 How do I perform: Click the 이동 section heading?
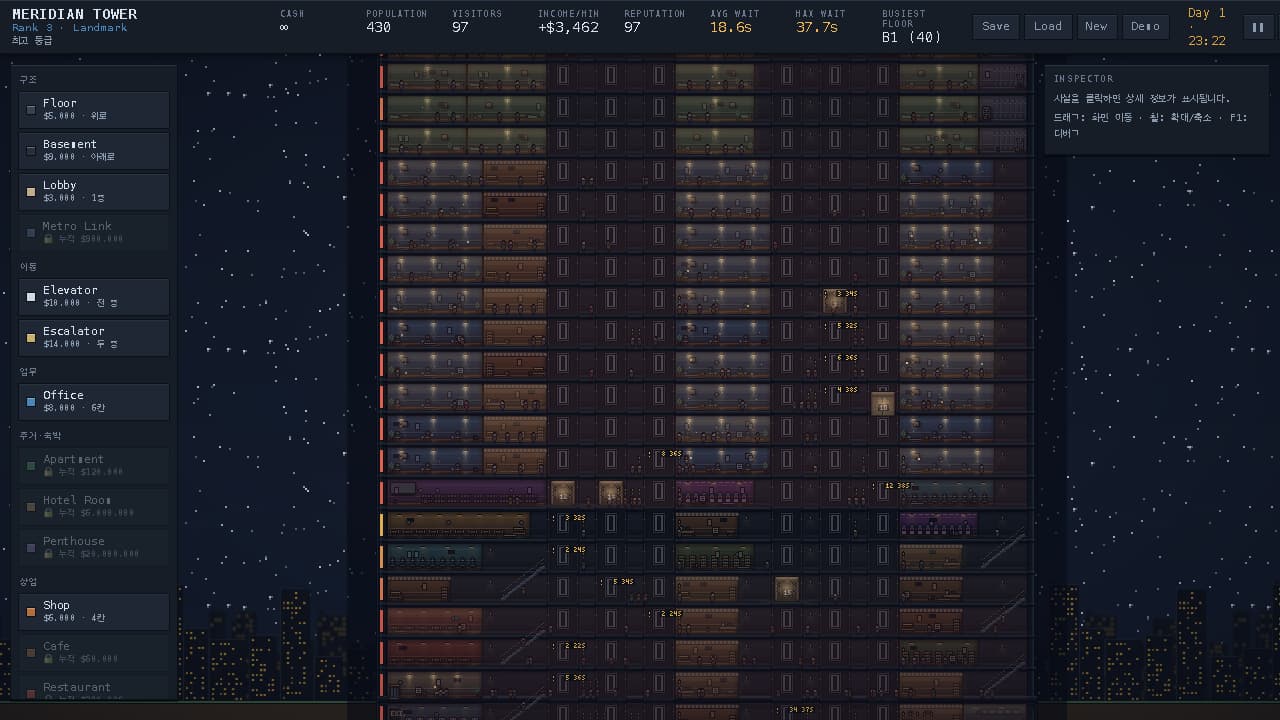coord(28,267)
